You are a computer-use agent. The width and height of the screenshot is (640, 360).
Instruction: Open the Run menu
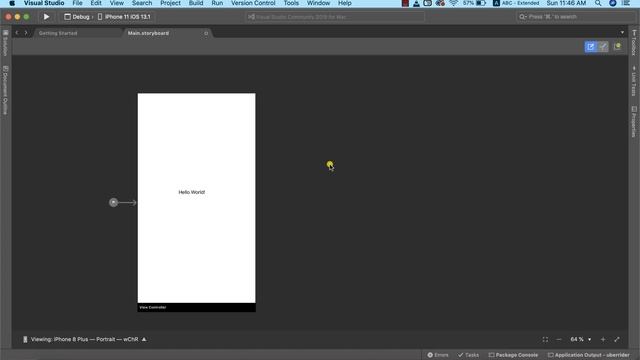point(217,3)
